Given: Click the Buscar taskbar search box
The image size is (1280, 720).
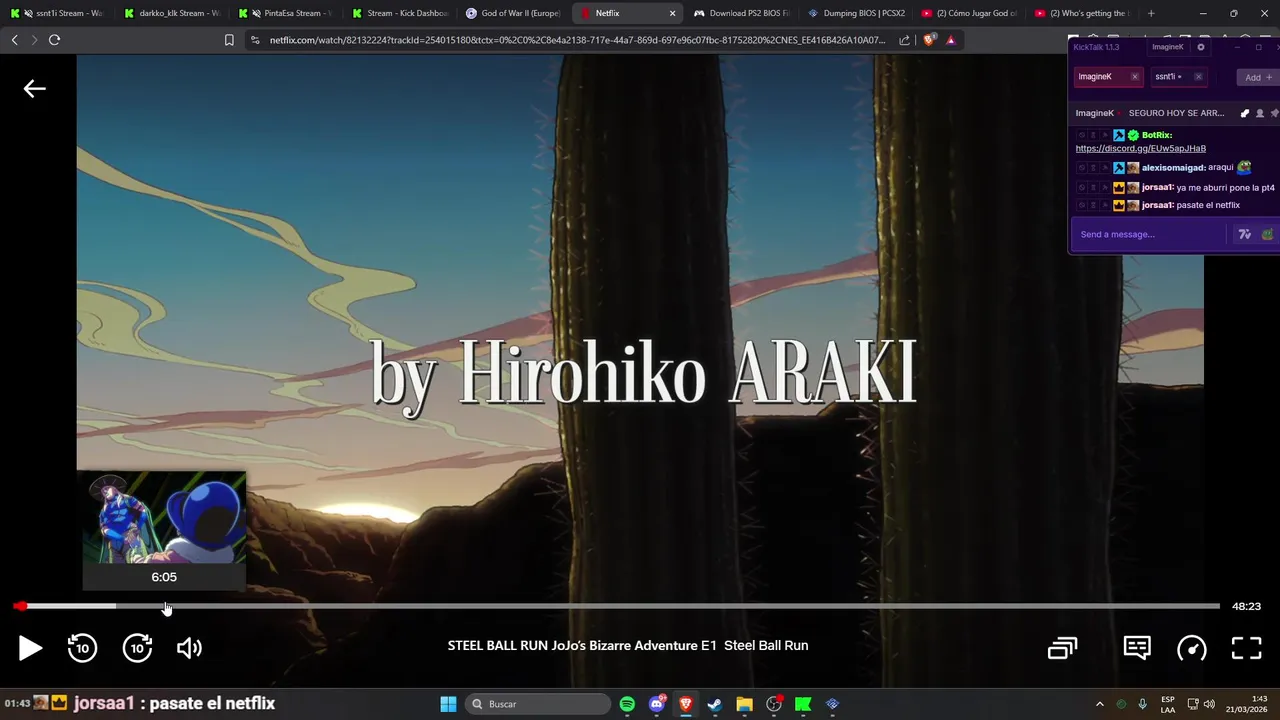Looking at the screenshot, I should click(540, 704).
